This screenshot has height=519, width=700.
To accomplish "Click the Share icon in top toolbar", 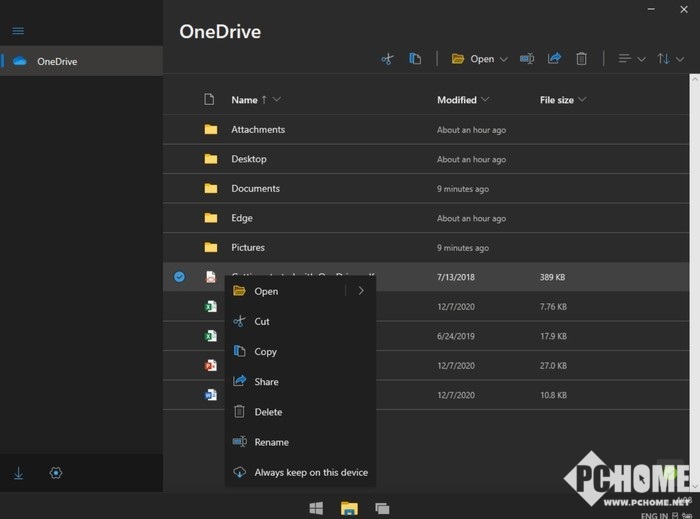I will 554,59.
